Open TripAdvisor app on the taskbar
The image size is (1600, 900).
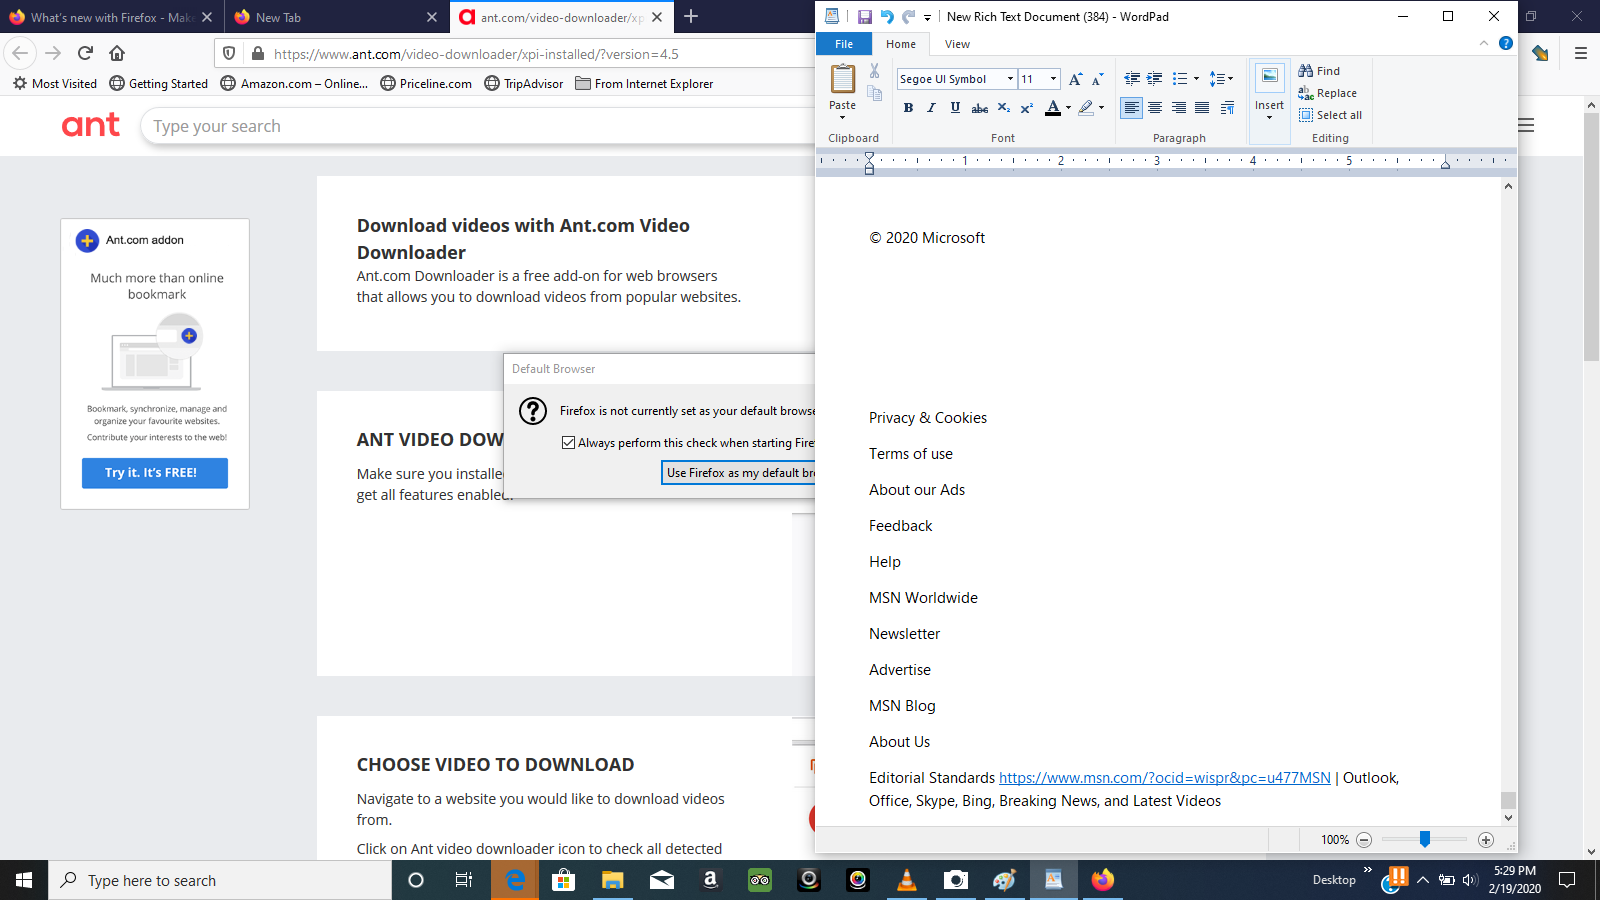[x=760, y=880]
